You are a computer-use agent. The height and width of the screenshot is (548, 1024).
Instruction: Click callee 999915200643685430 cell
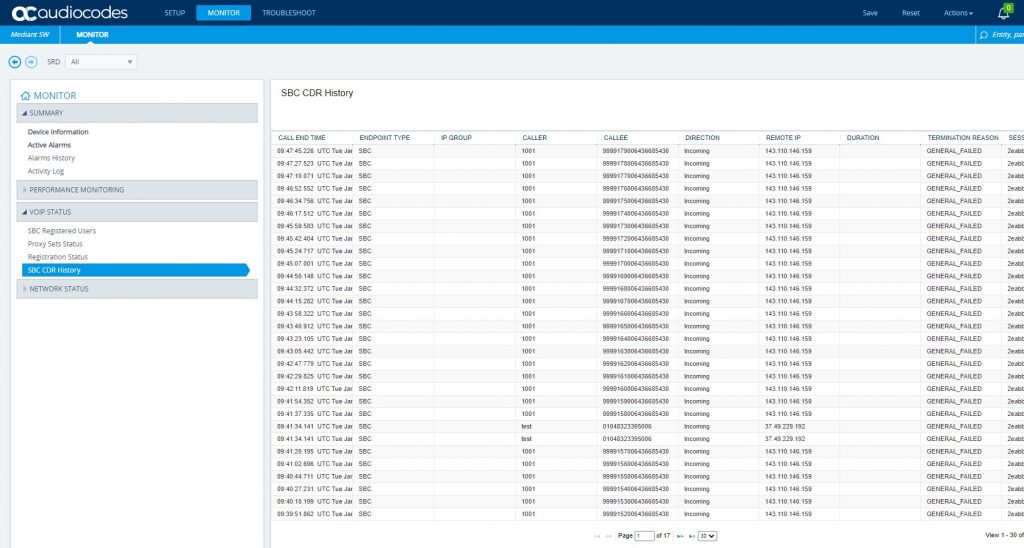[x=635, y=514]
